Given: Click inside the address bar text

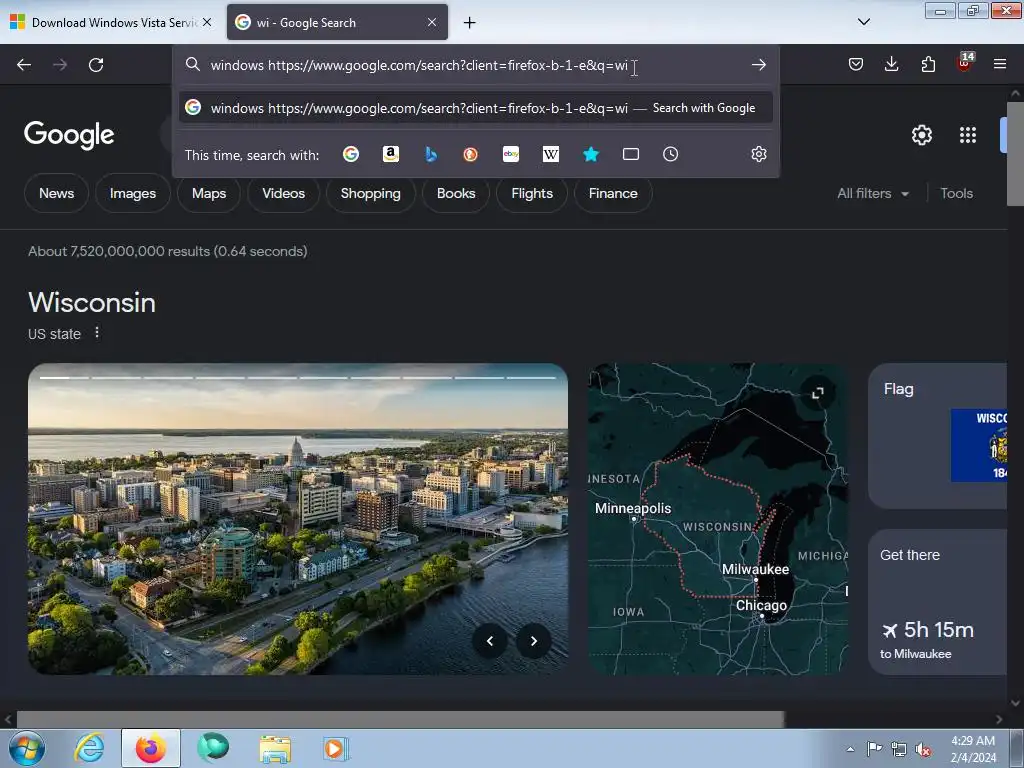Looking at the screenshot, I should click(x=419, y=65).
